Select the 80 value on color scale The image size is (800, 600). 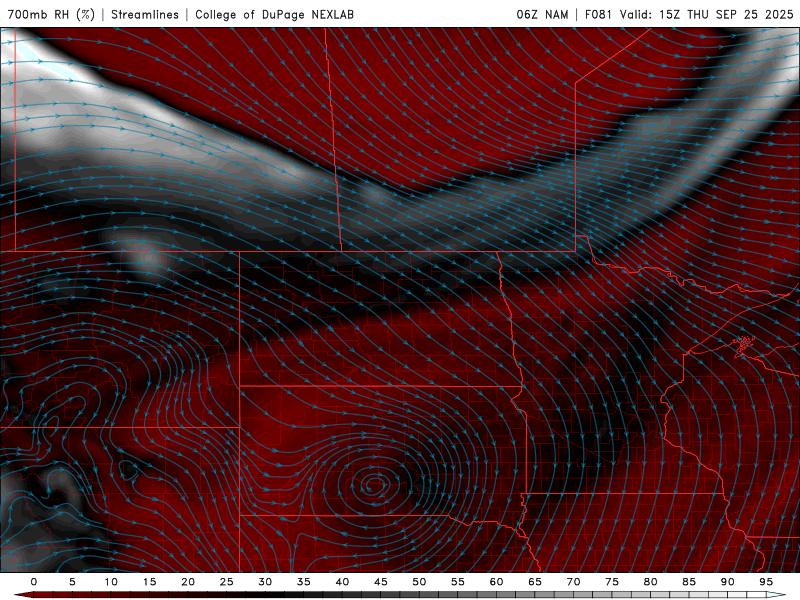tap(650, 582)
